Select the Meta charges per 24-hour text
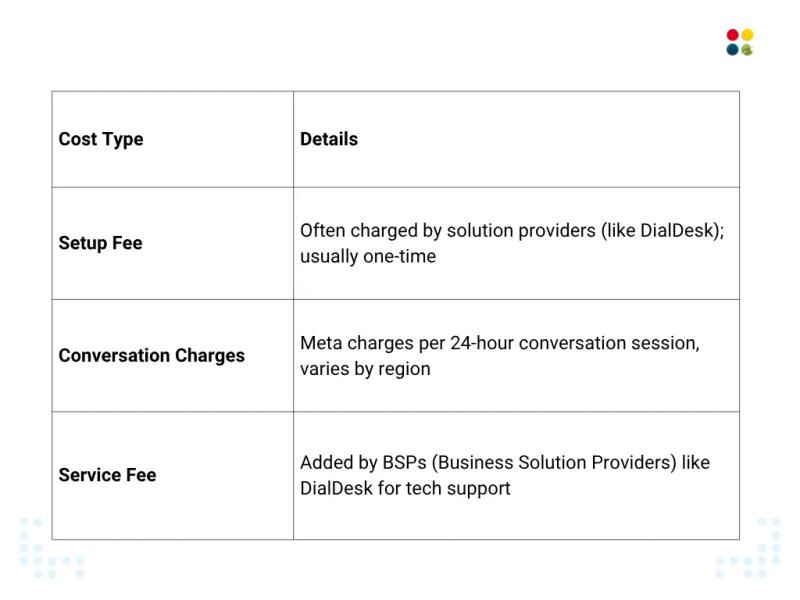The image size is (800, 600). [499, 356]
